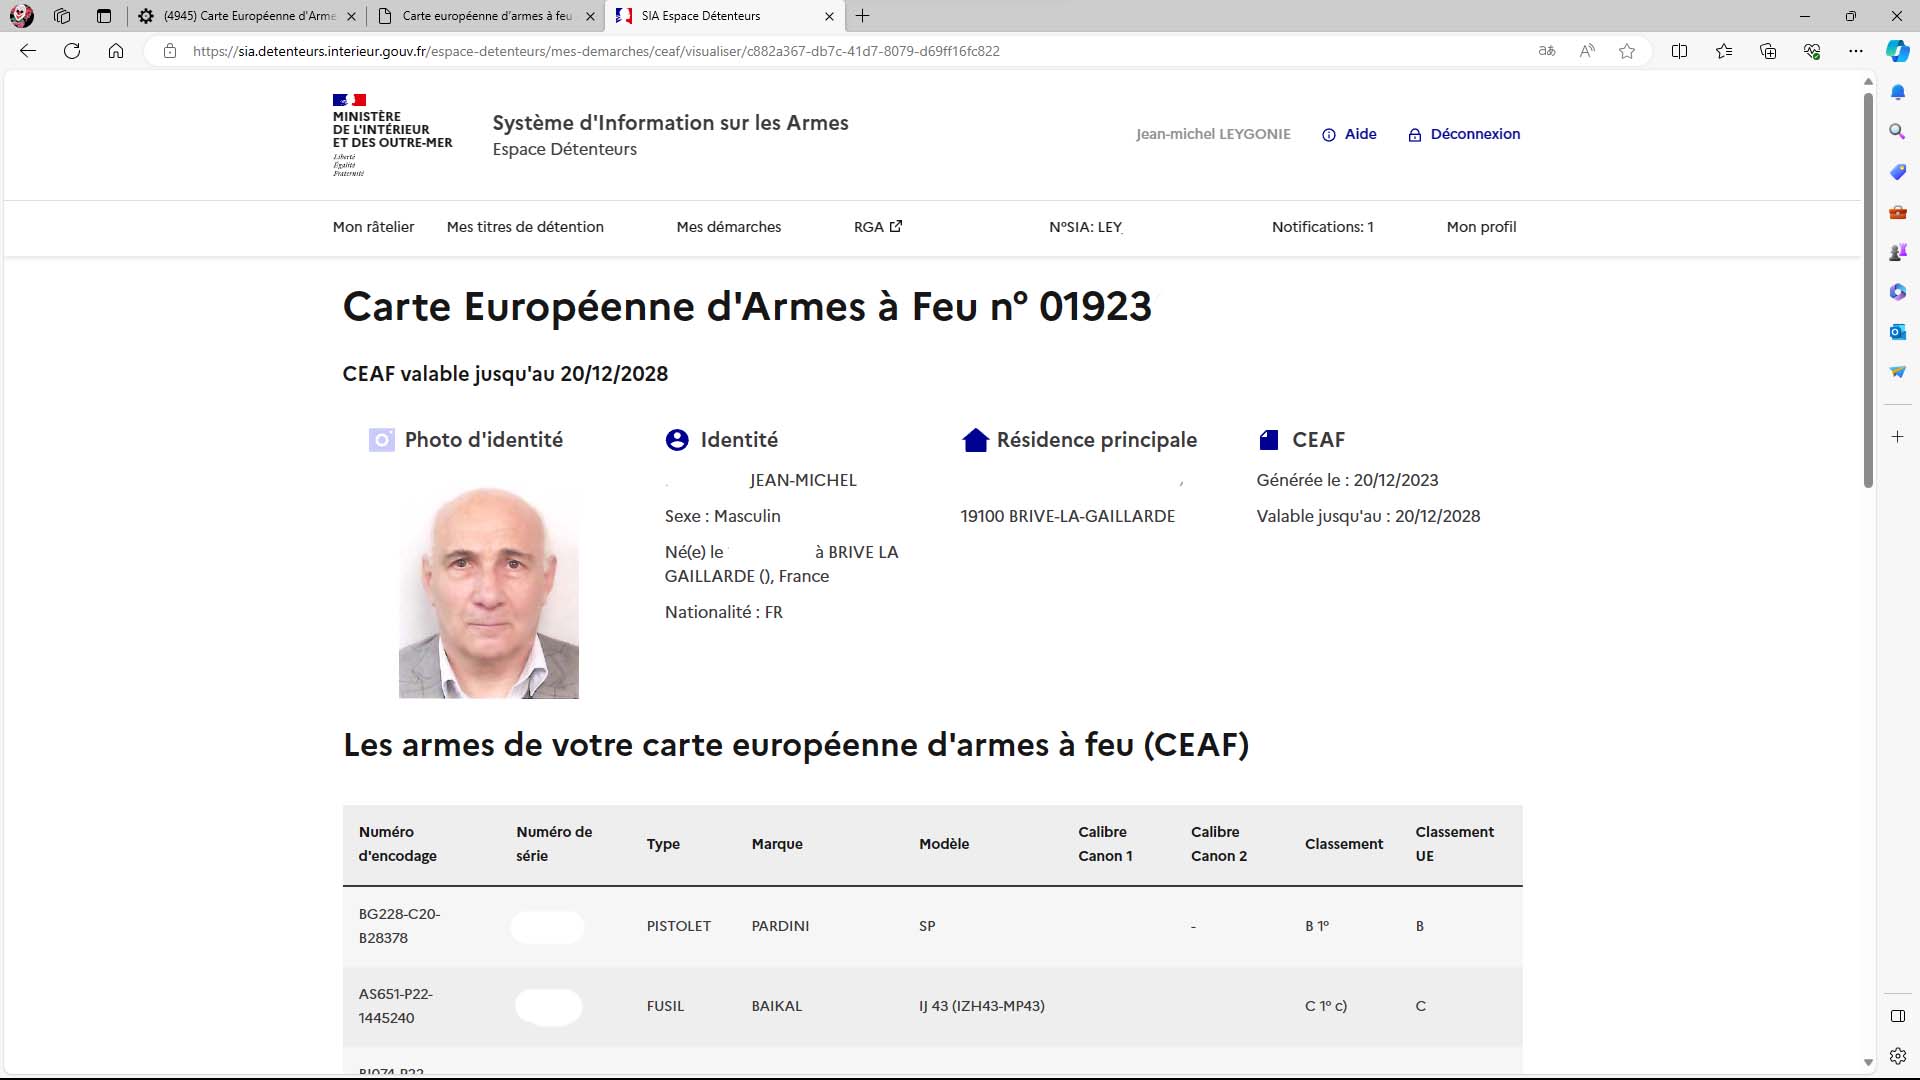Viewport: 1920px width, 1080px height.
Task: Click the N°SIA: LEY text
Action: point(1086,227)
